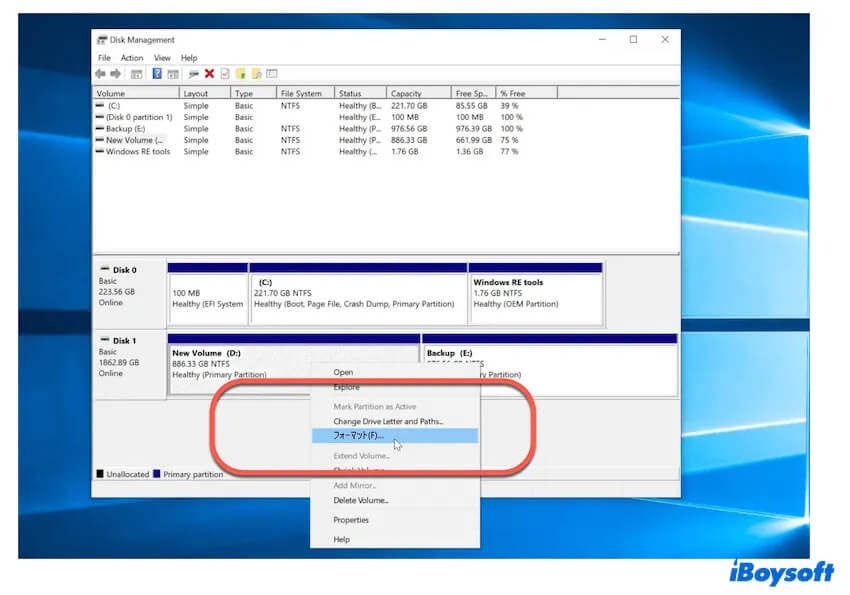Click the Back arrow in the toolbar

click(99, 74)
